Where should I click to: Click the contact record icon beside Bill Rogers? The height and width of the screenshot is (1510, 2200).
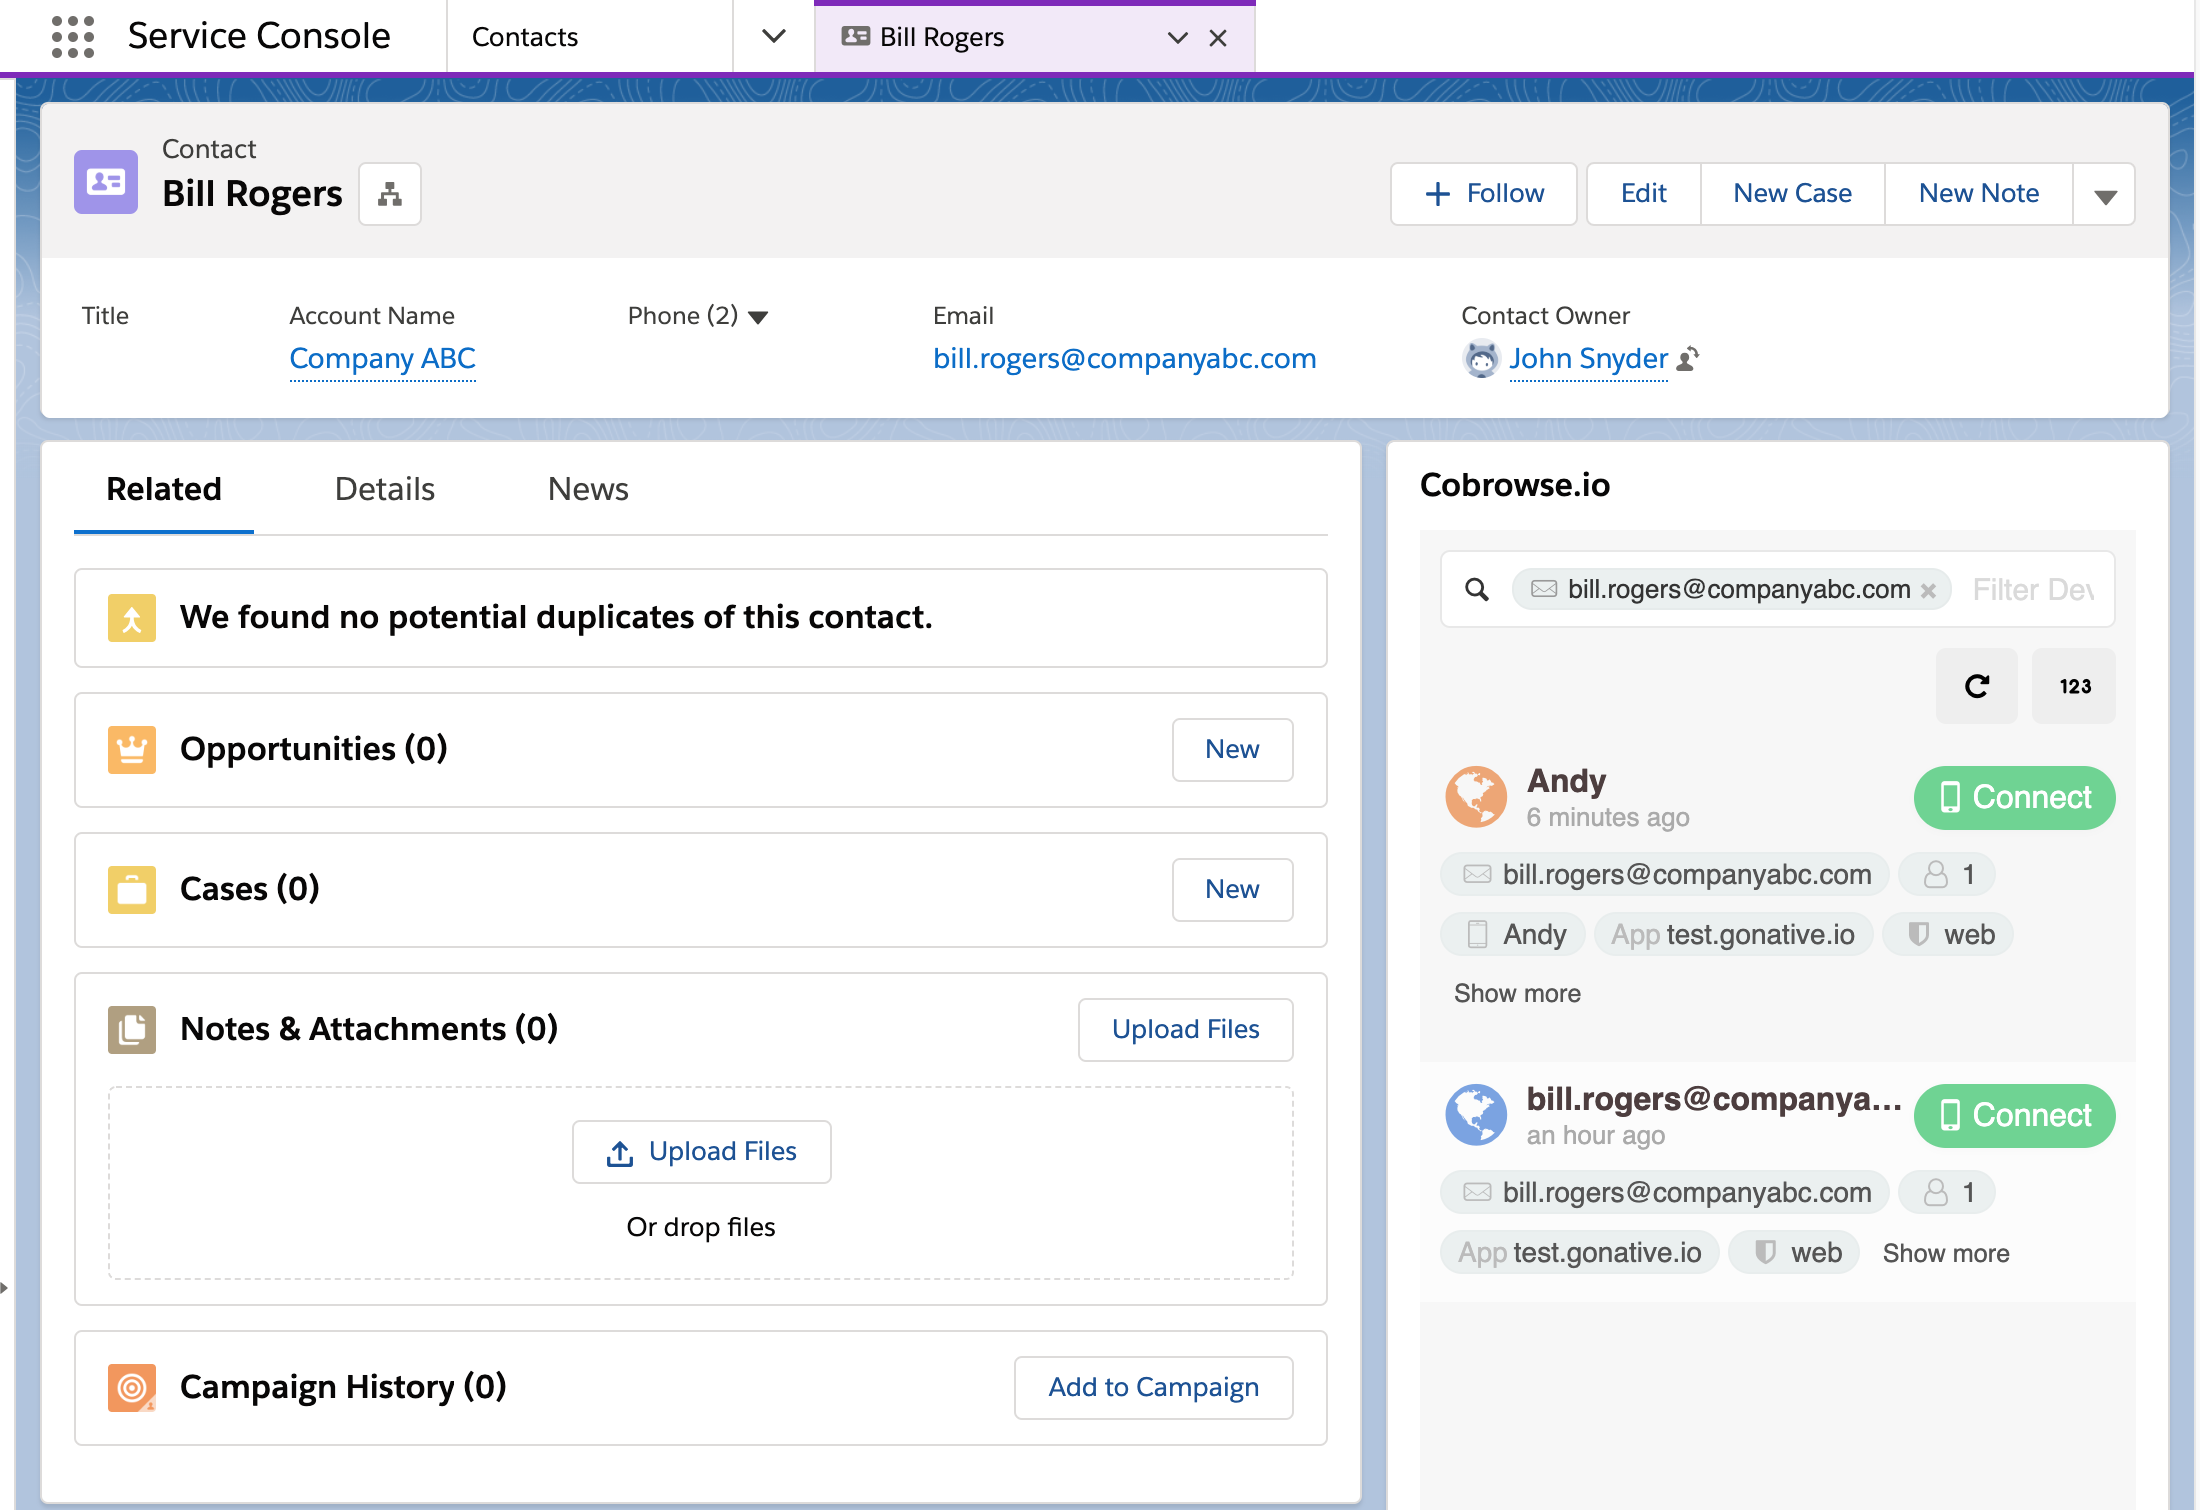click(x=106, y=182)
